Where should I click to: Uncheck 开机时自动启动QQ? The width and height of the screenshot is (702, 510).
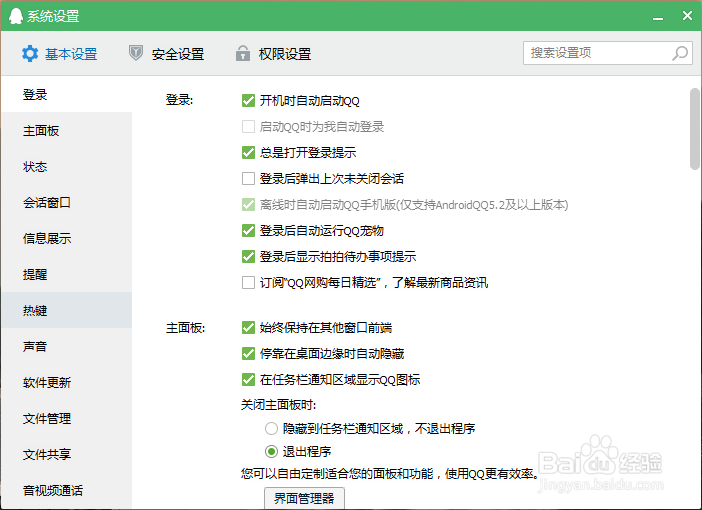248,101
